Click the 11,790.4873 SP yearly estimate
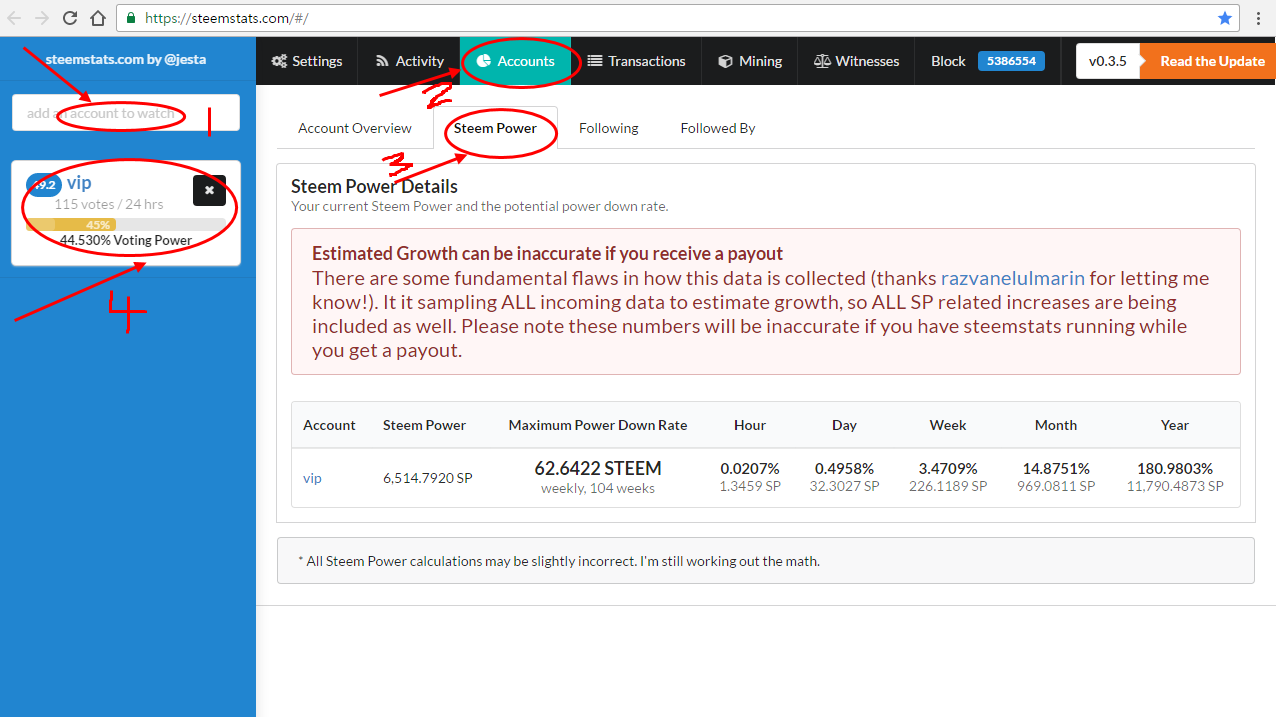Viewport: 1276px width, 717px height. (x=1175, y=486)
